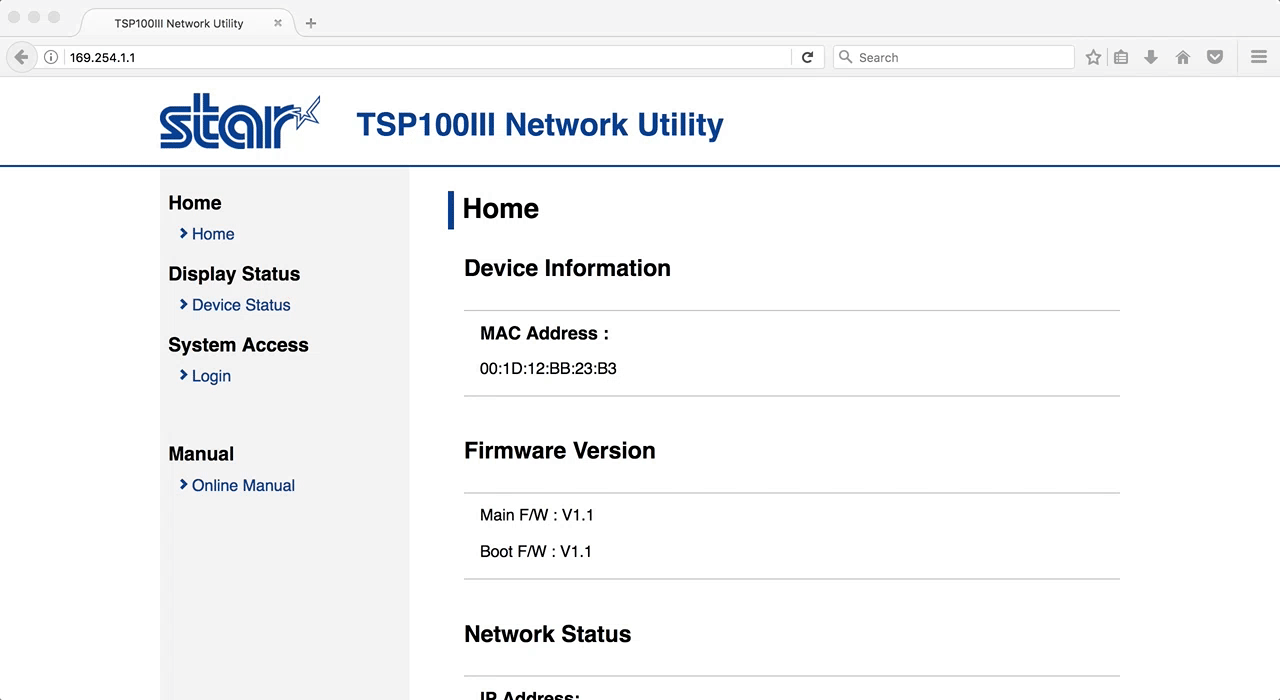Focus the address bar showing 169.254.1.1

[x=430, y=58]
